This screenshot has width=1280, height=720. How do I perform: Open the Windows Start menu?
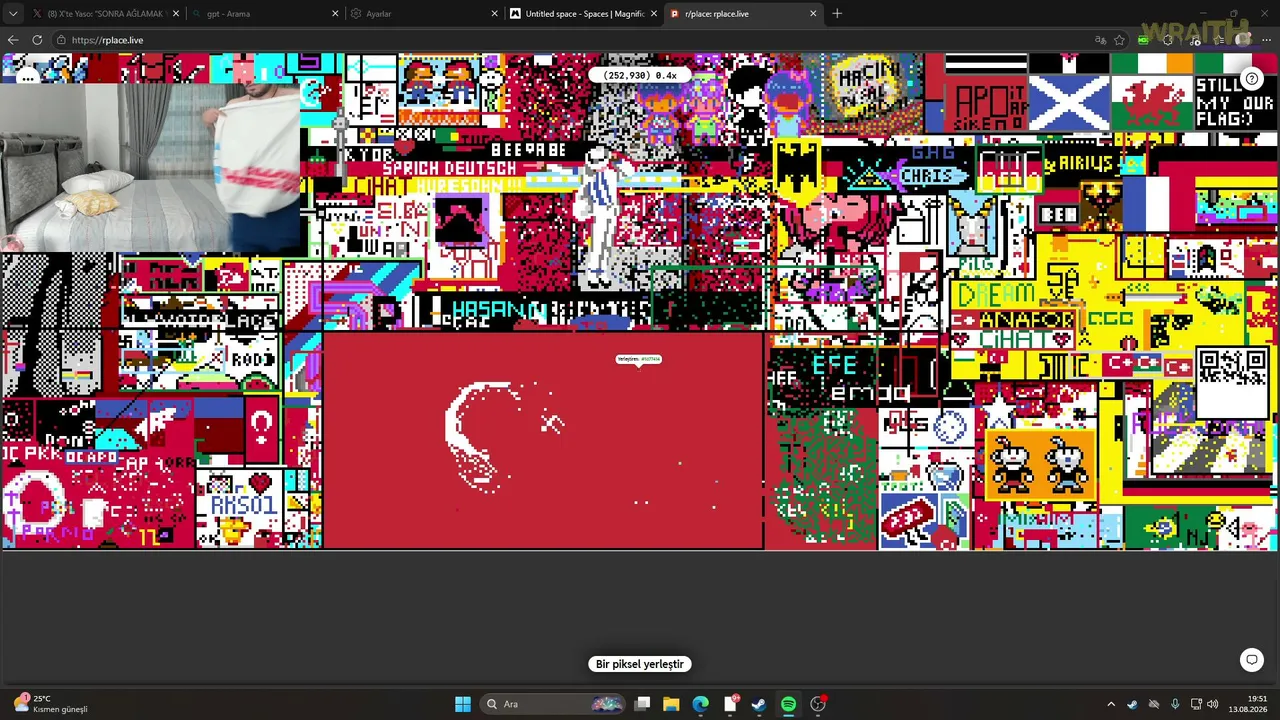coord(463,704)
